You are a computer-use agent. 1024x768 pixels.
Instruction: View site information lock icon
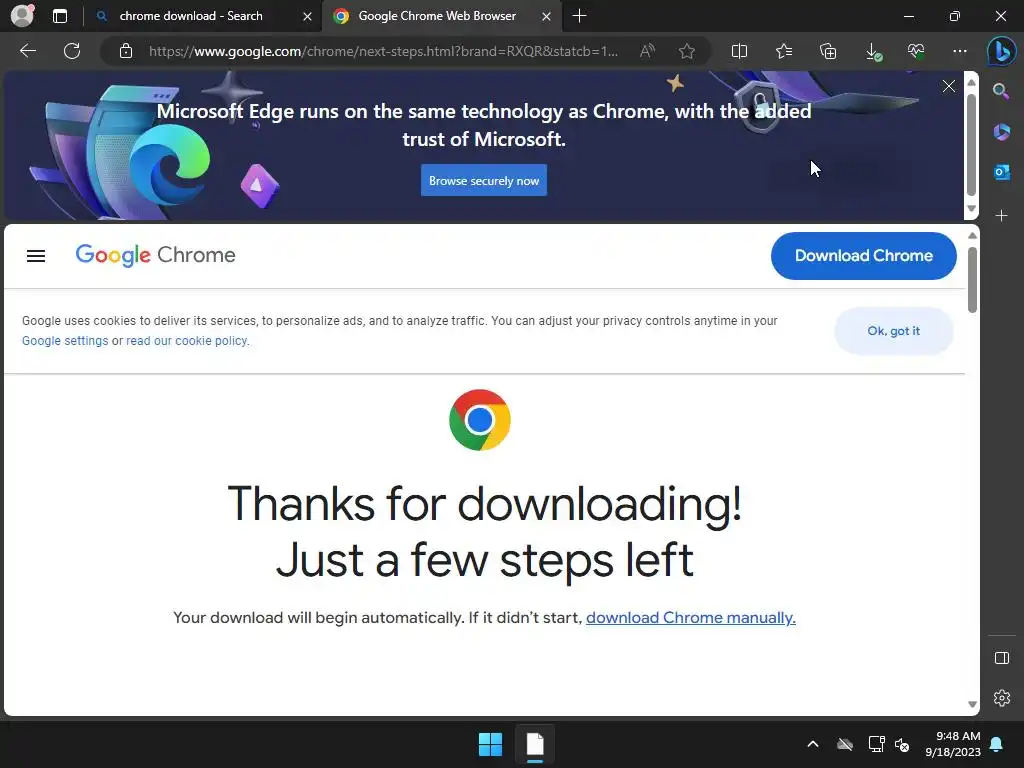click(126, 51)
